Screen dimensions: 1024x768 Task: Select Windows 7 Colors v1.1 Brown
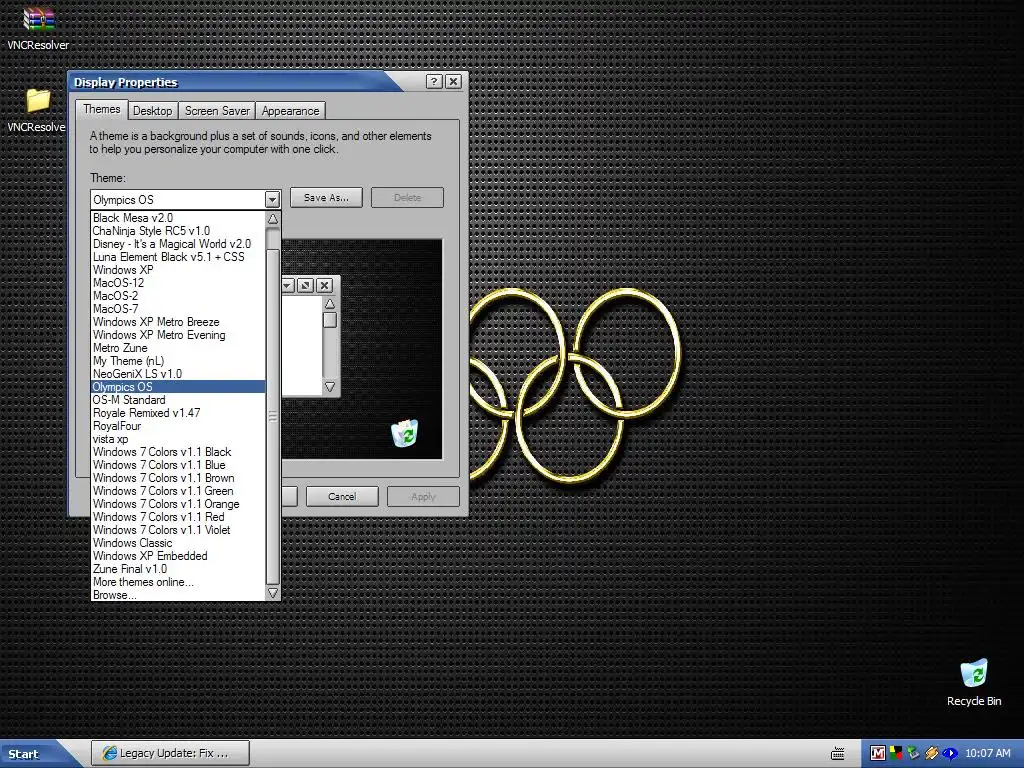click(x=178, y=478)
